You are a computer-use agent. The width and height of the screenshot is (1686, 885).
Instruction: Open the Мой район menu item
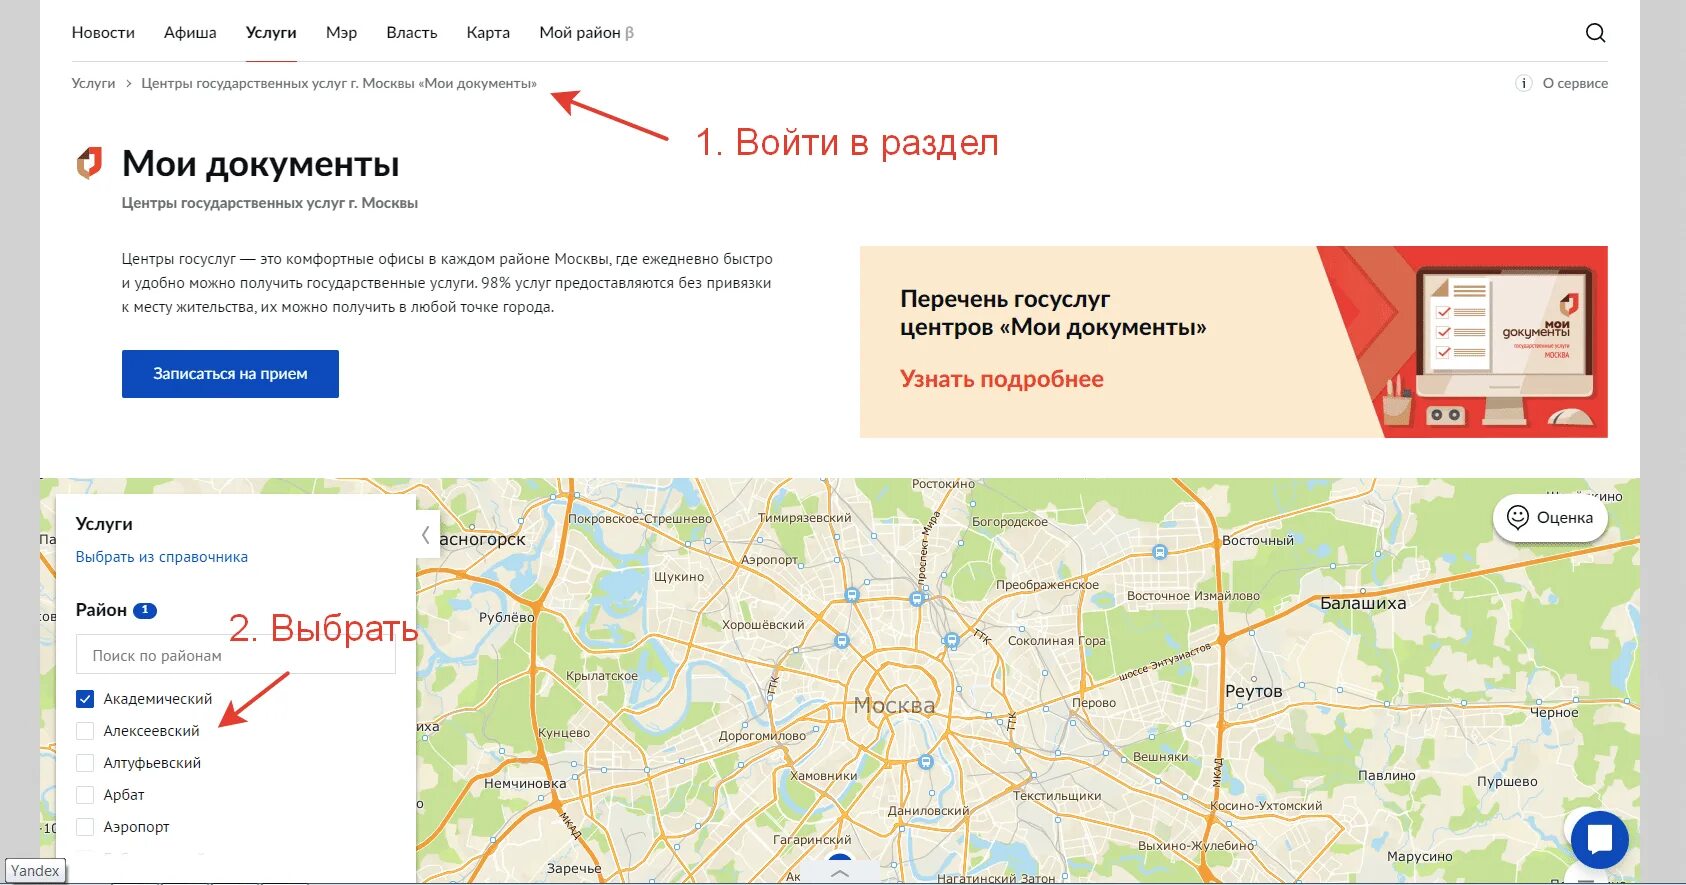coord(586,33)
